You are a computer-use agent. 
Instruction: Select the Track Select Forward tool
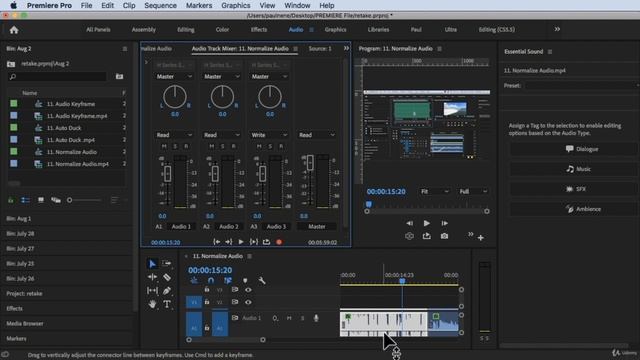point(167,264)
